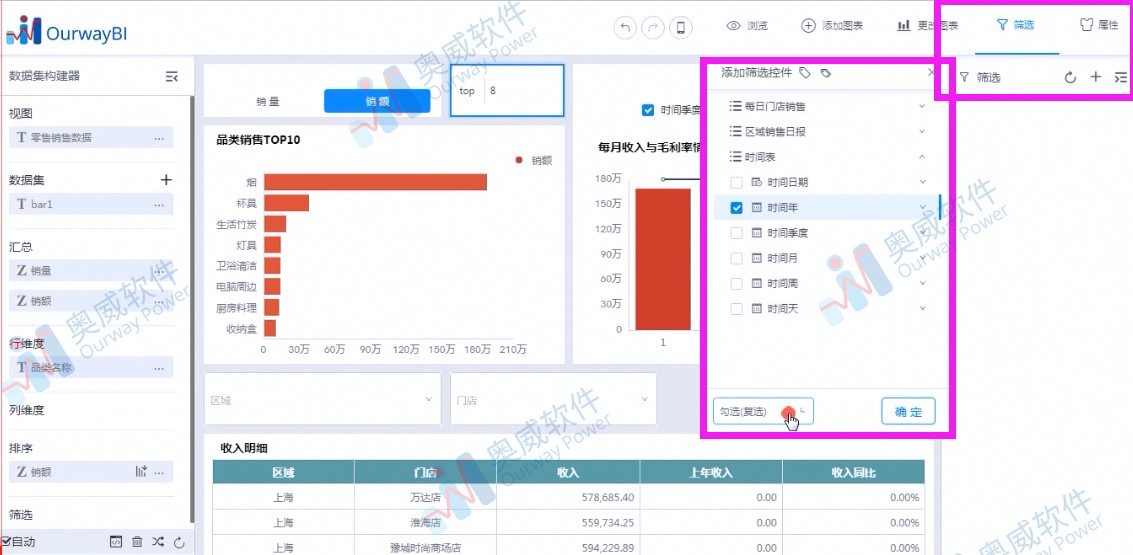Click the 万达店 table cell
Viewport: 1133px width, 555px height.
coord(425,497)
